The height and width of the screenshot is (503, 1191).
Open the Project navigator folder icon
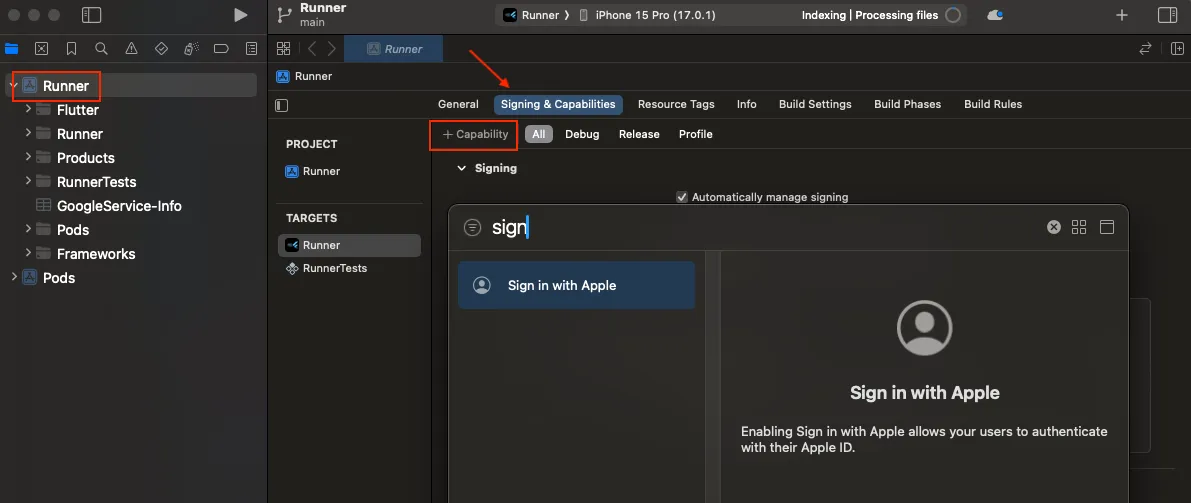(11, 49)
